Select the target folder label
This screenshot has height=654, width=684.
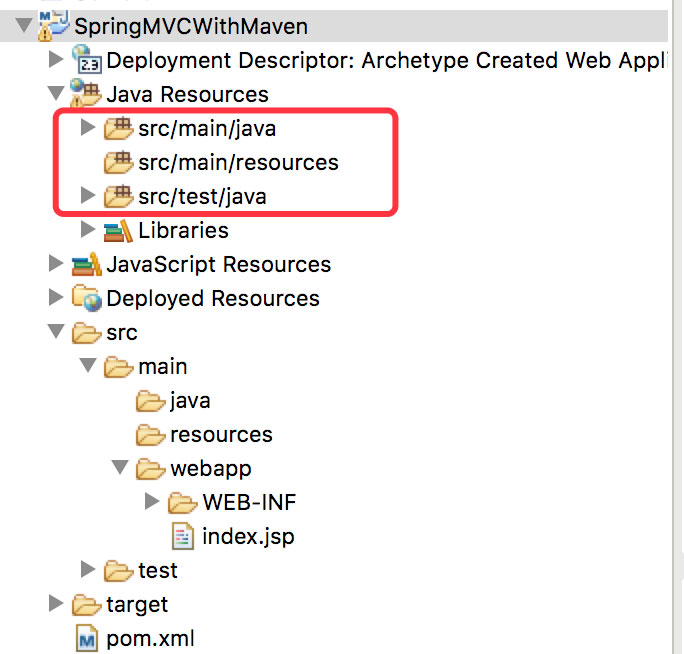[x=137, y=606]
